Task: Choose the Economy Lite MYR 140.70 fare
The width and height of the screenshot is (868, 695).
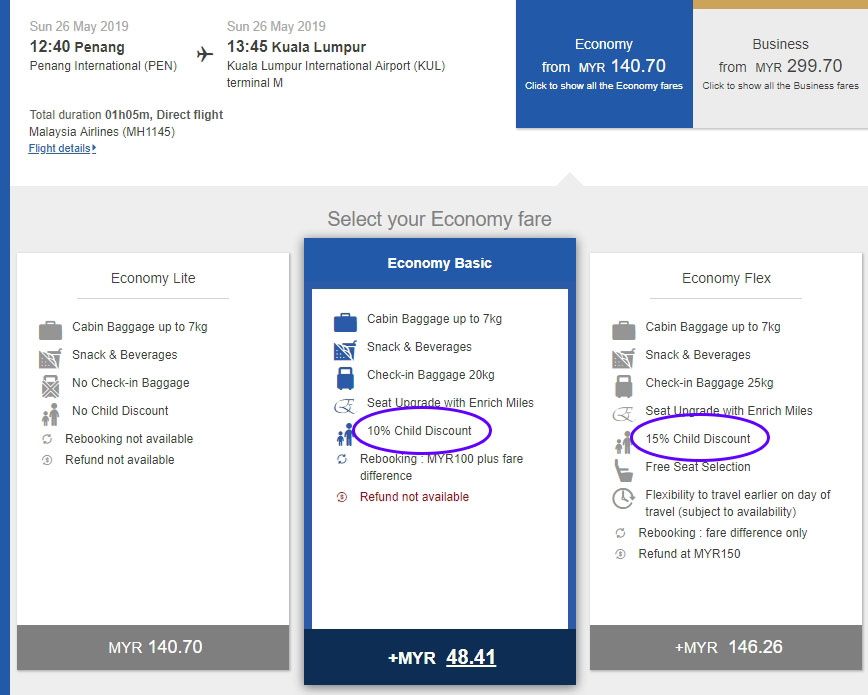Action: pyautogui.click(x=154, y=647)
